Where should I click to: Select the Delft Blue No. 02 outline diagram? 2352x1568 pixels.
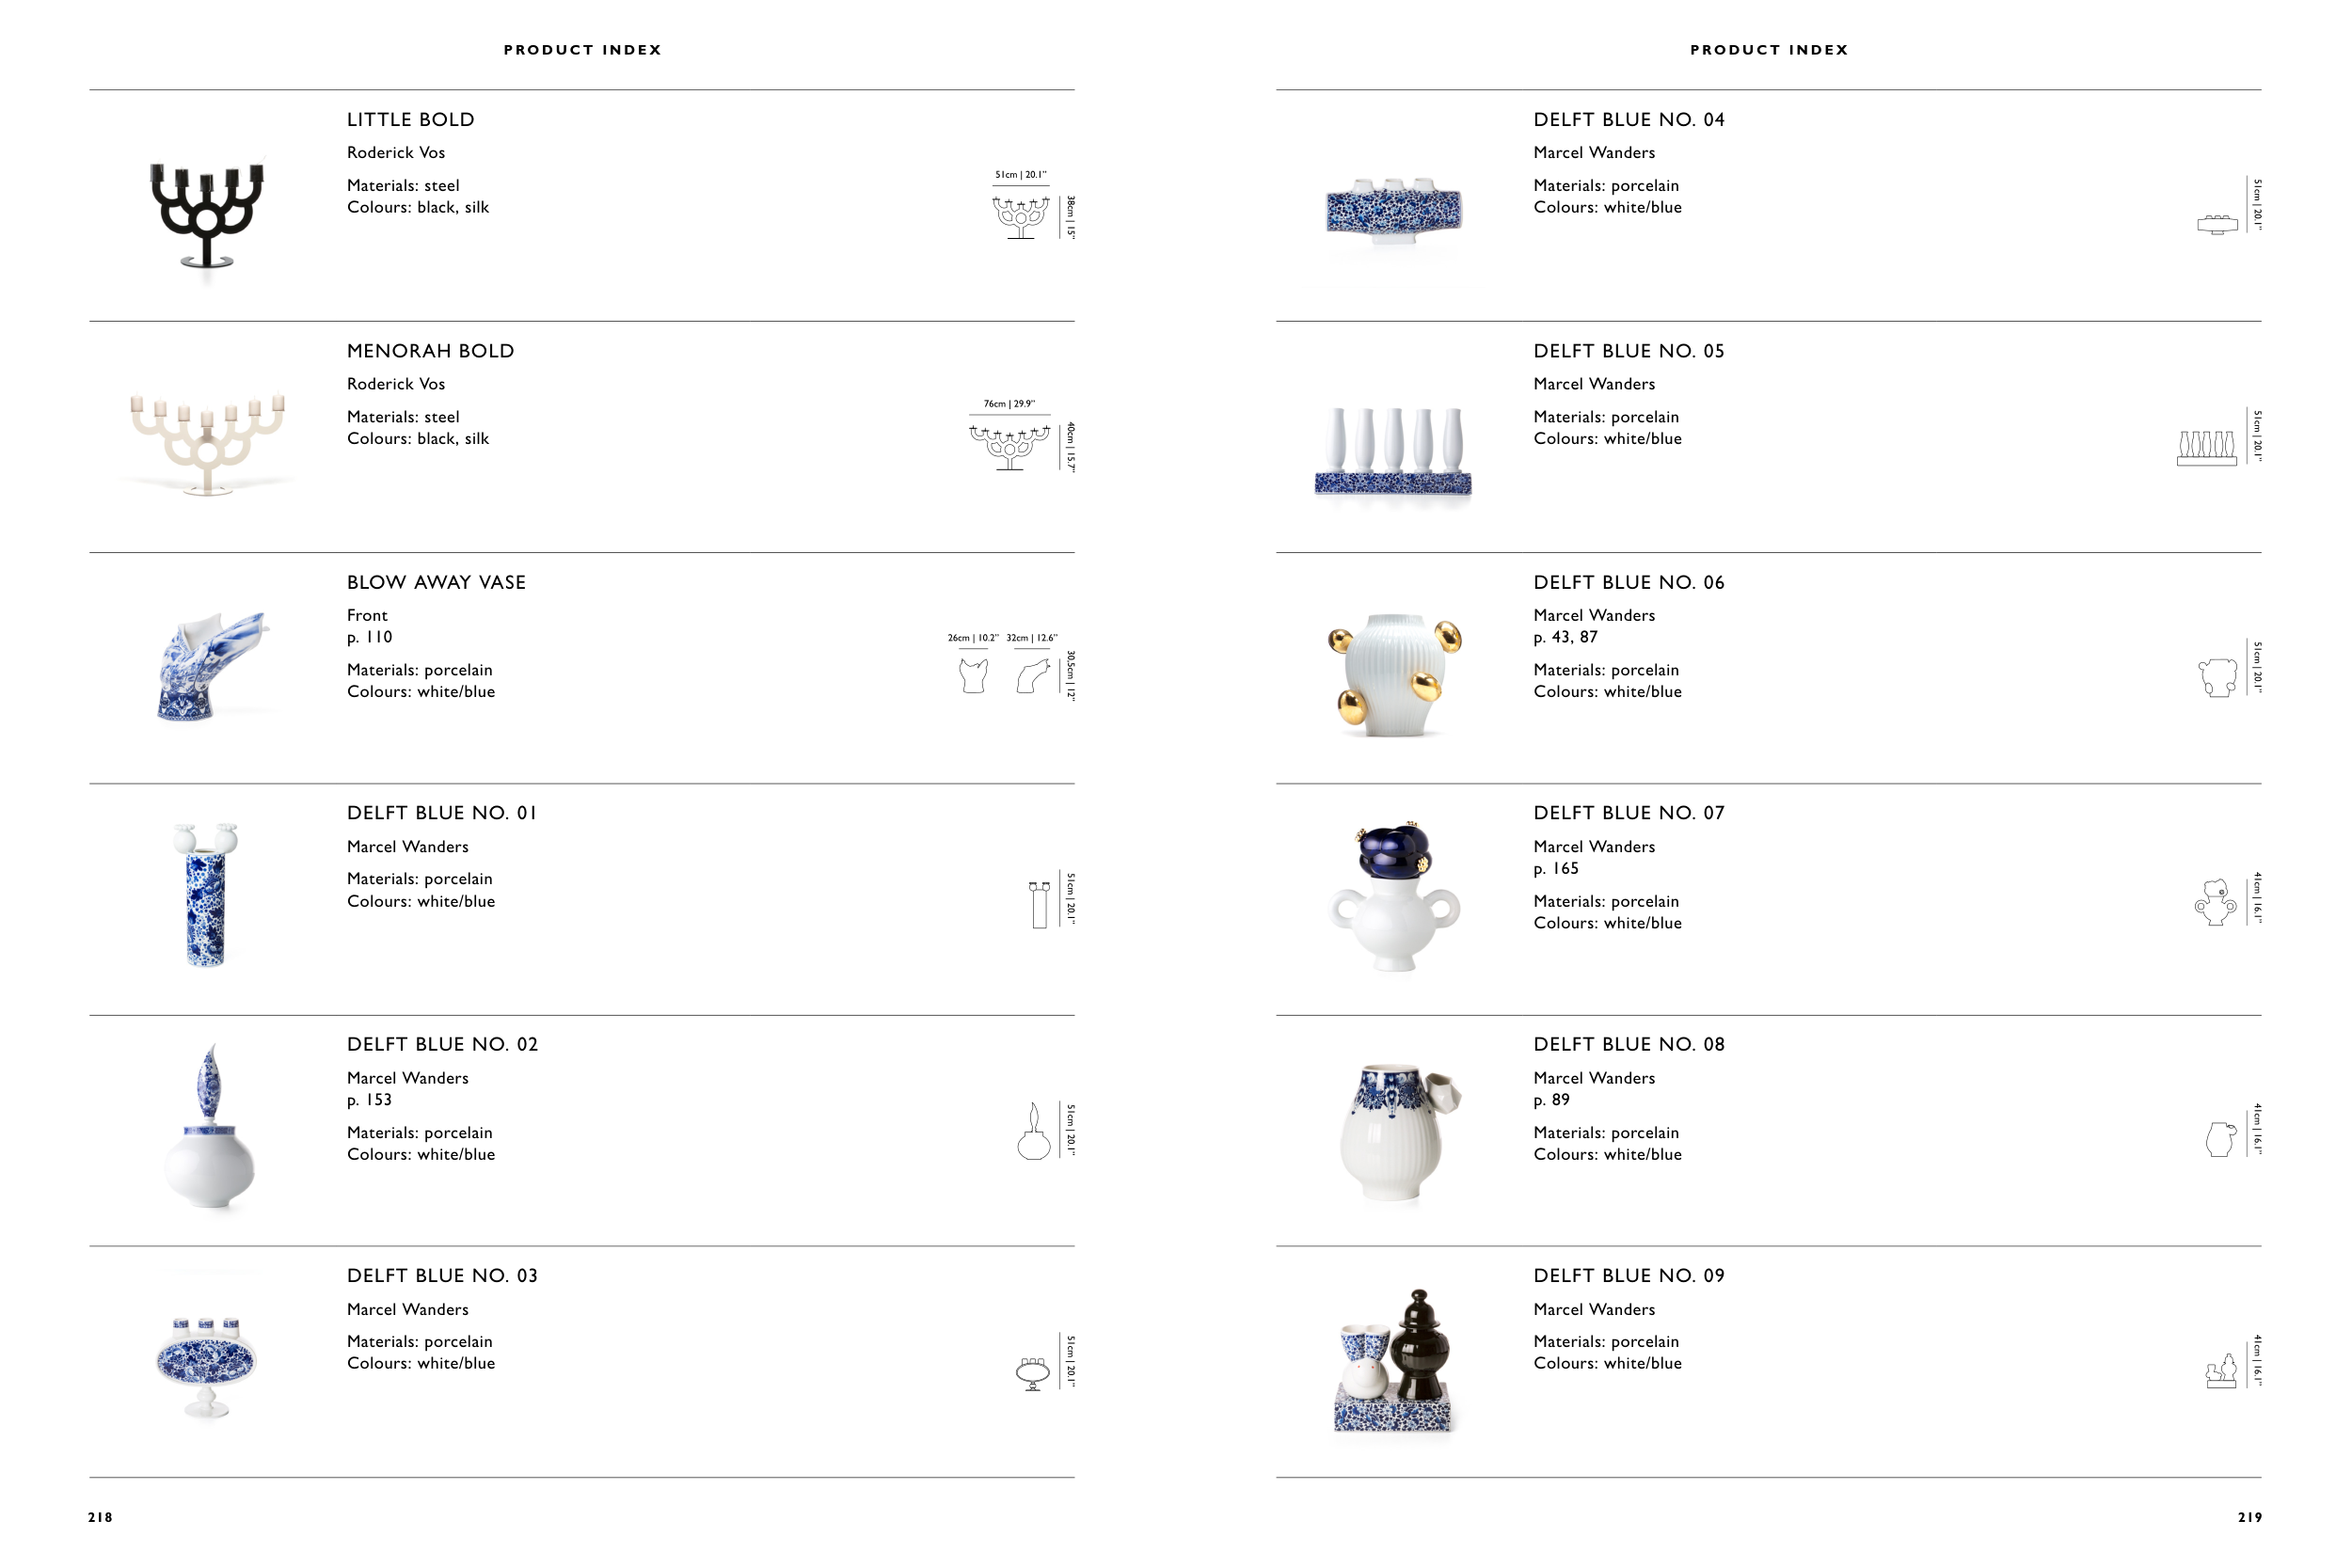tap(1033, 1132)
